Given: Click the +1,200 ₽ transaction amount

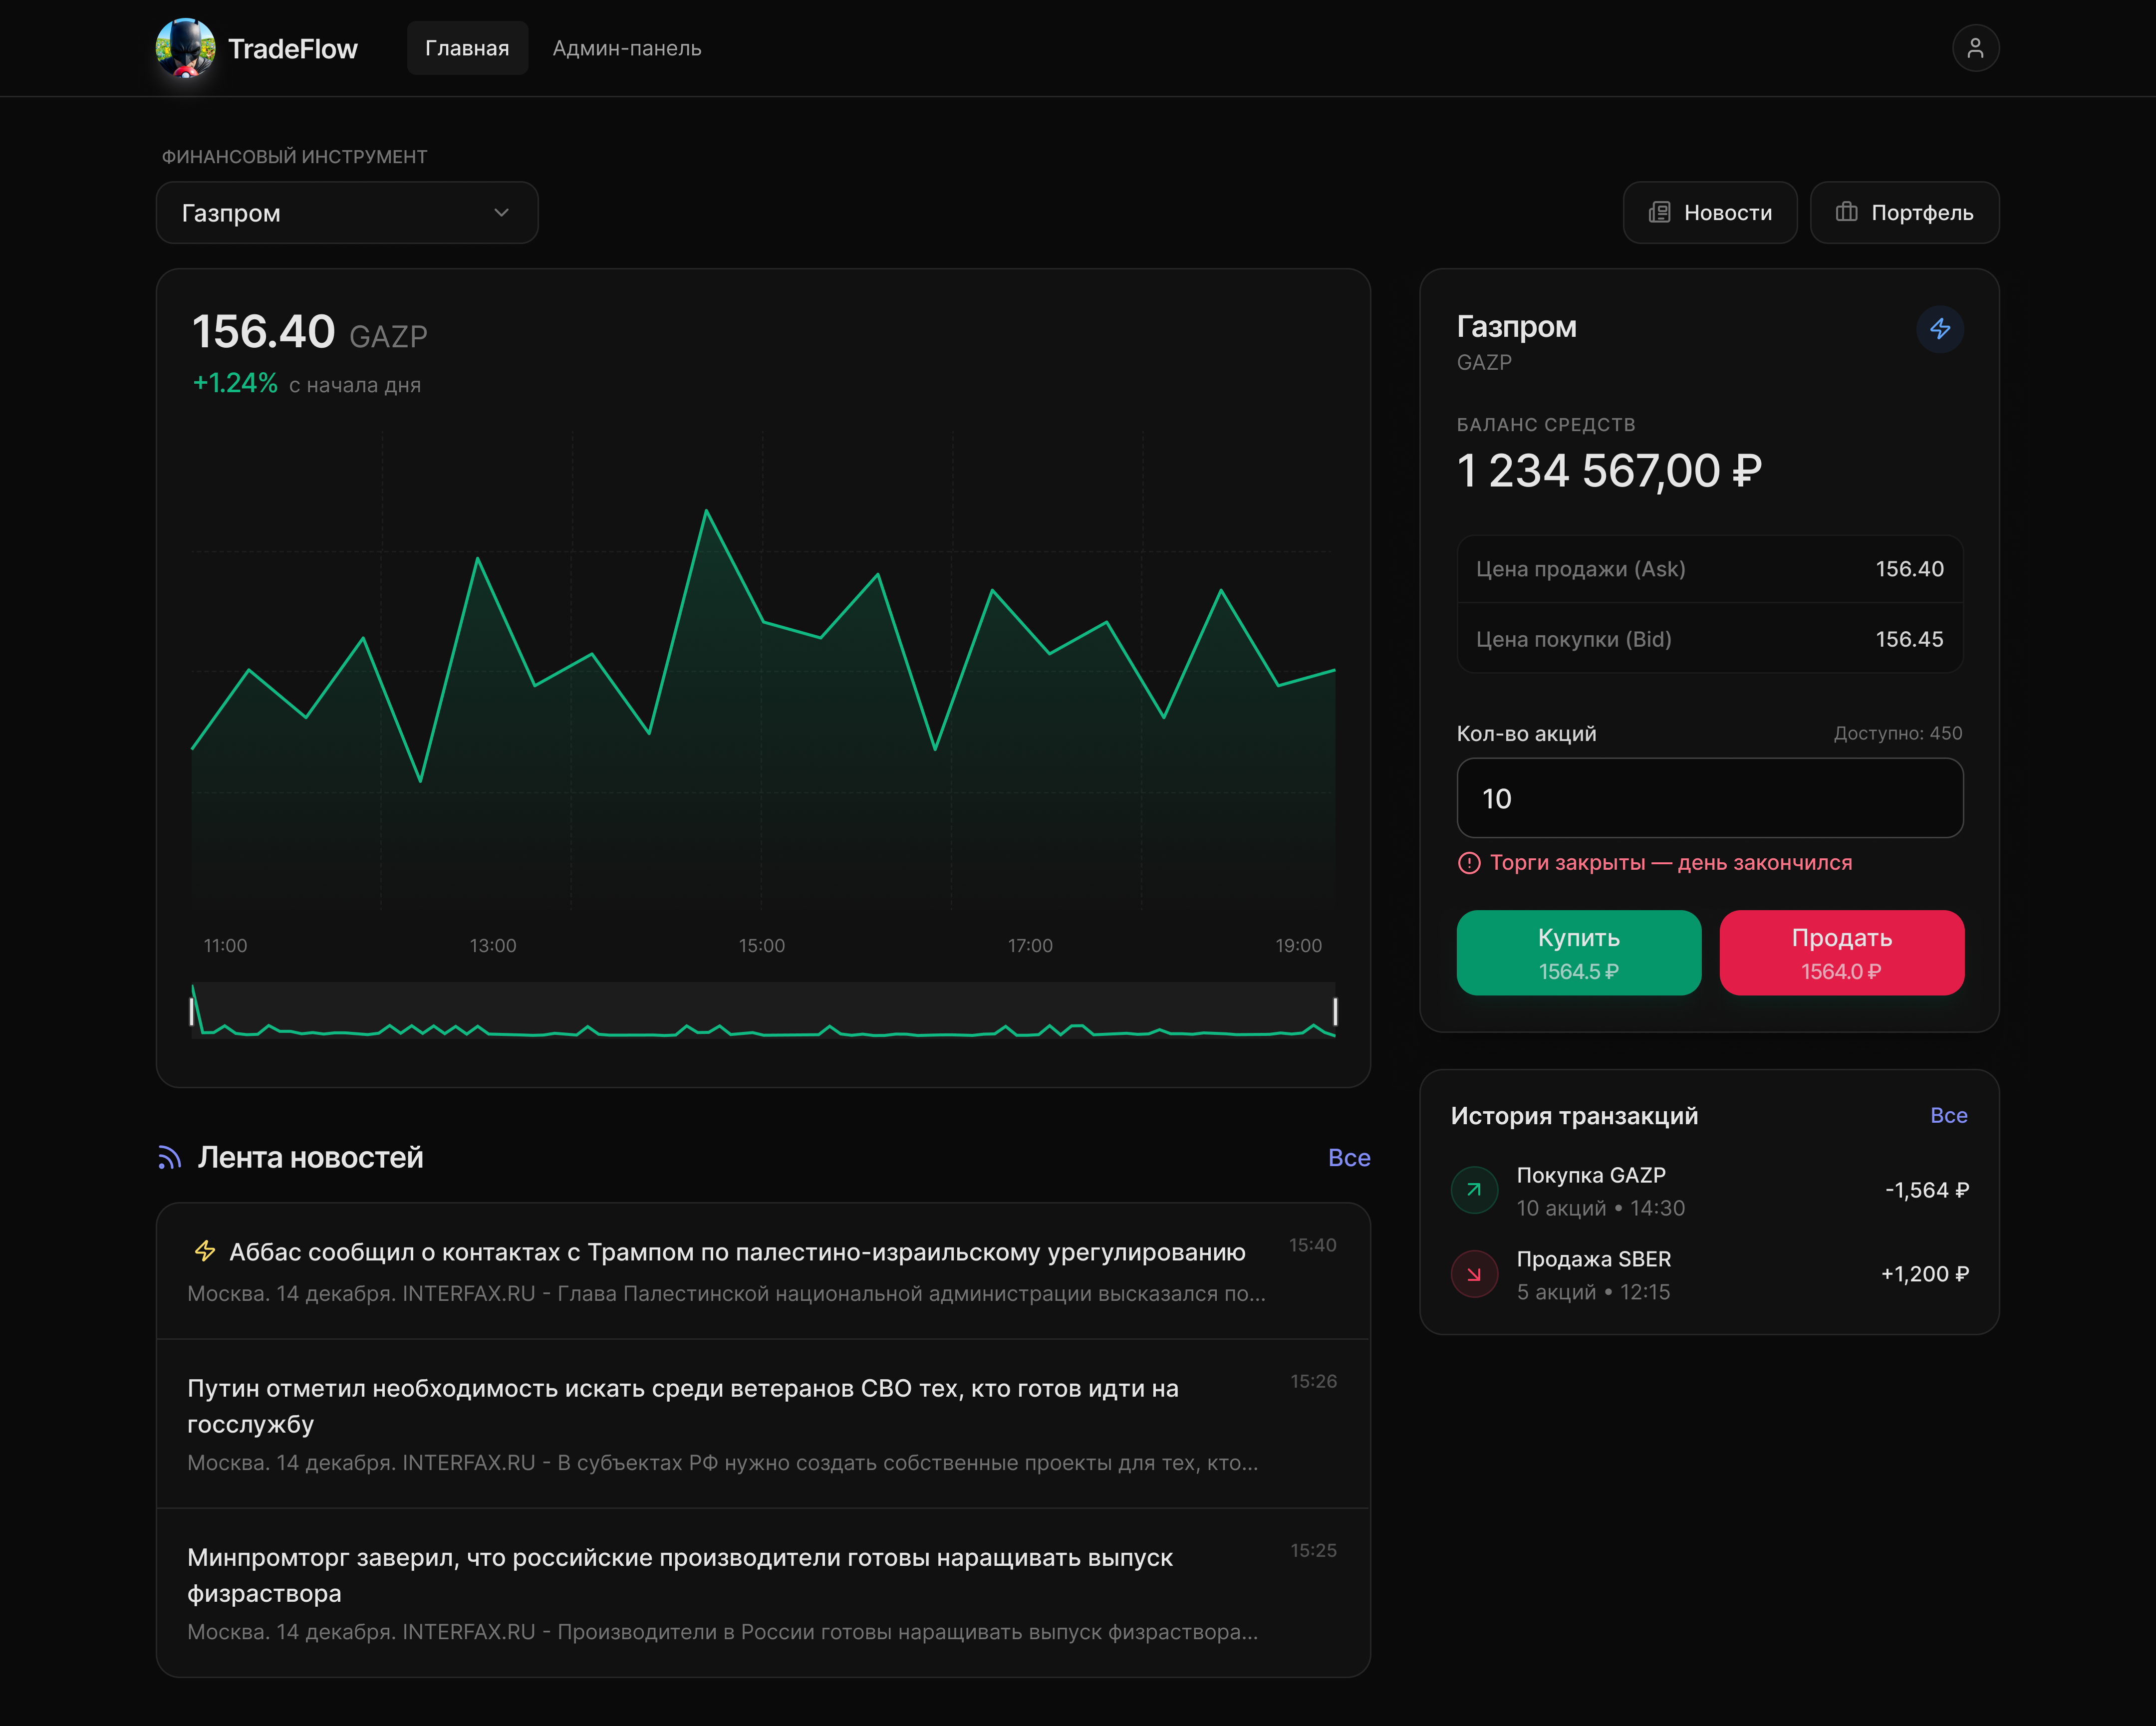Looking at the screenshot, I should point(1924,1274).
